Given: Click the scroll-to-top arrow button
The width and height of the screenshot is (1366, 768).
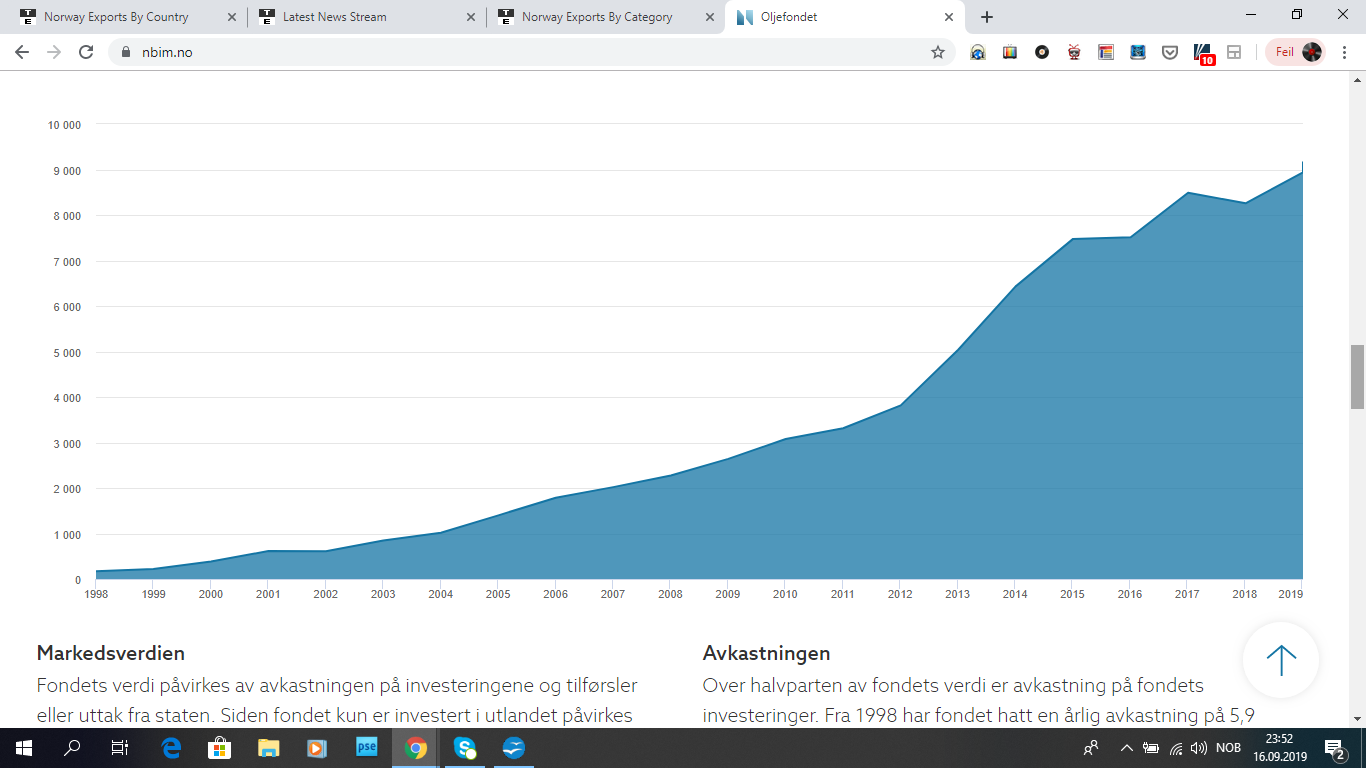Looking at the screenshot, I should [x=1280, y=660].
